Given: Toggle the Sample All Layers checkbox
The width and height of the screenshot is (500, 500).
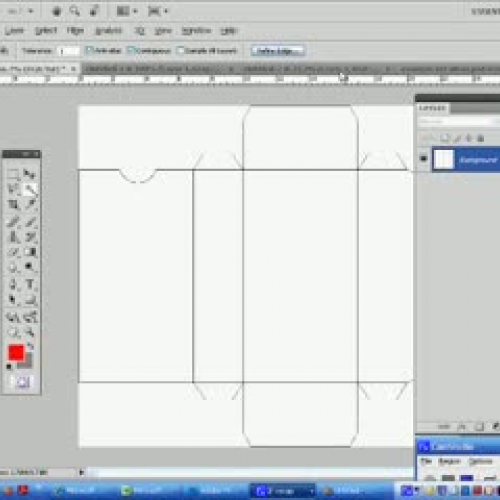Looking at the screenshot, I should tap(181, 50).
